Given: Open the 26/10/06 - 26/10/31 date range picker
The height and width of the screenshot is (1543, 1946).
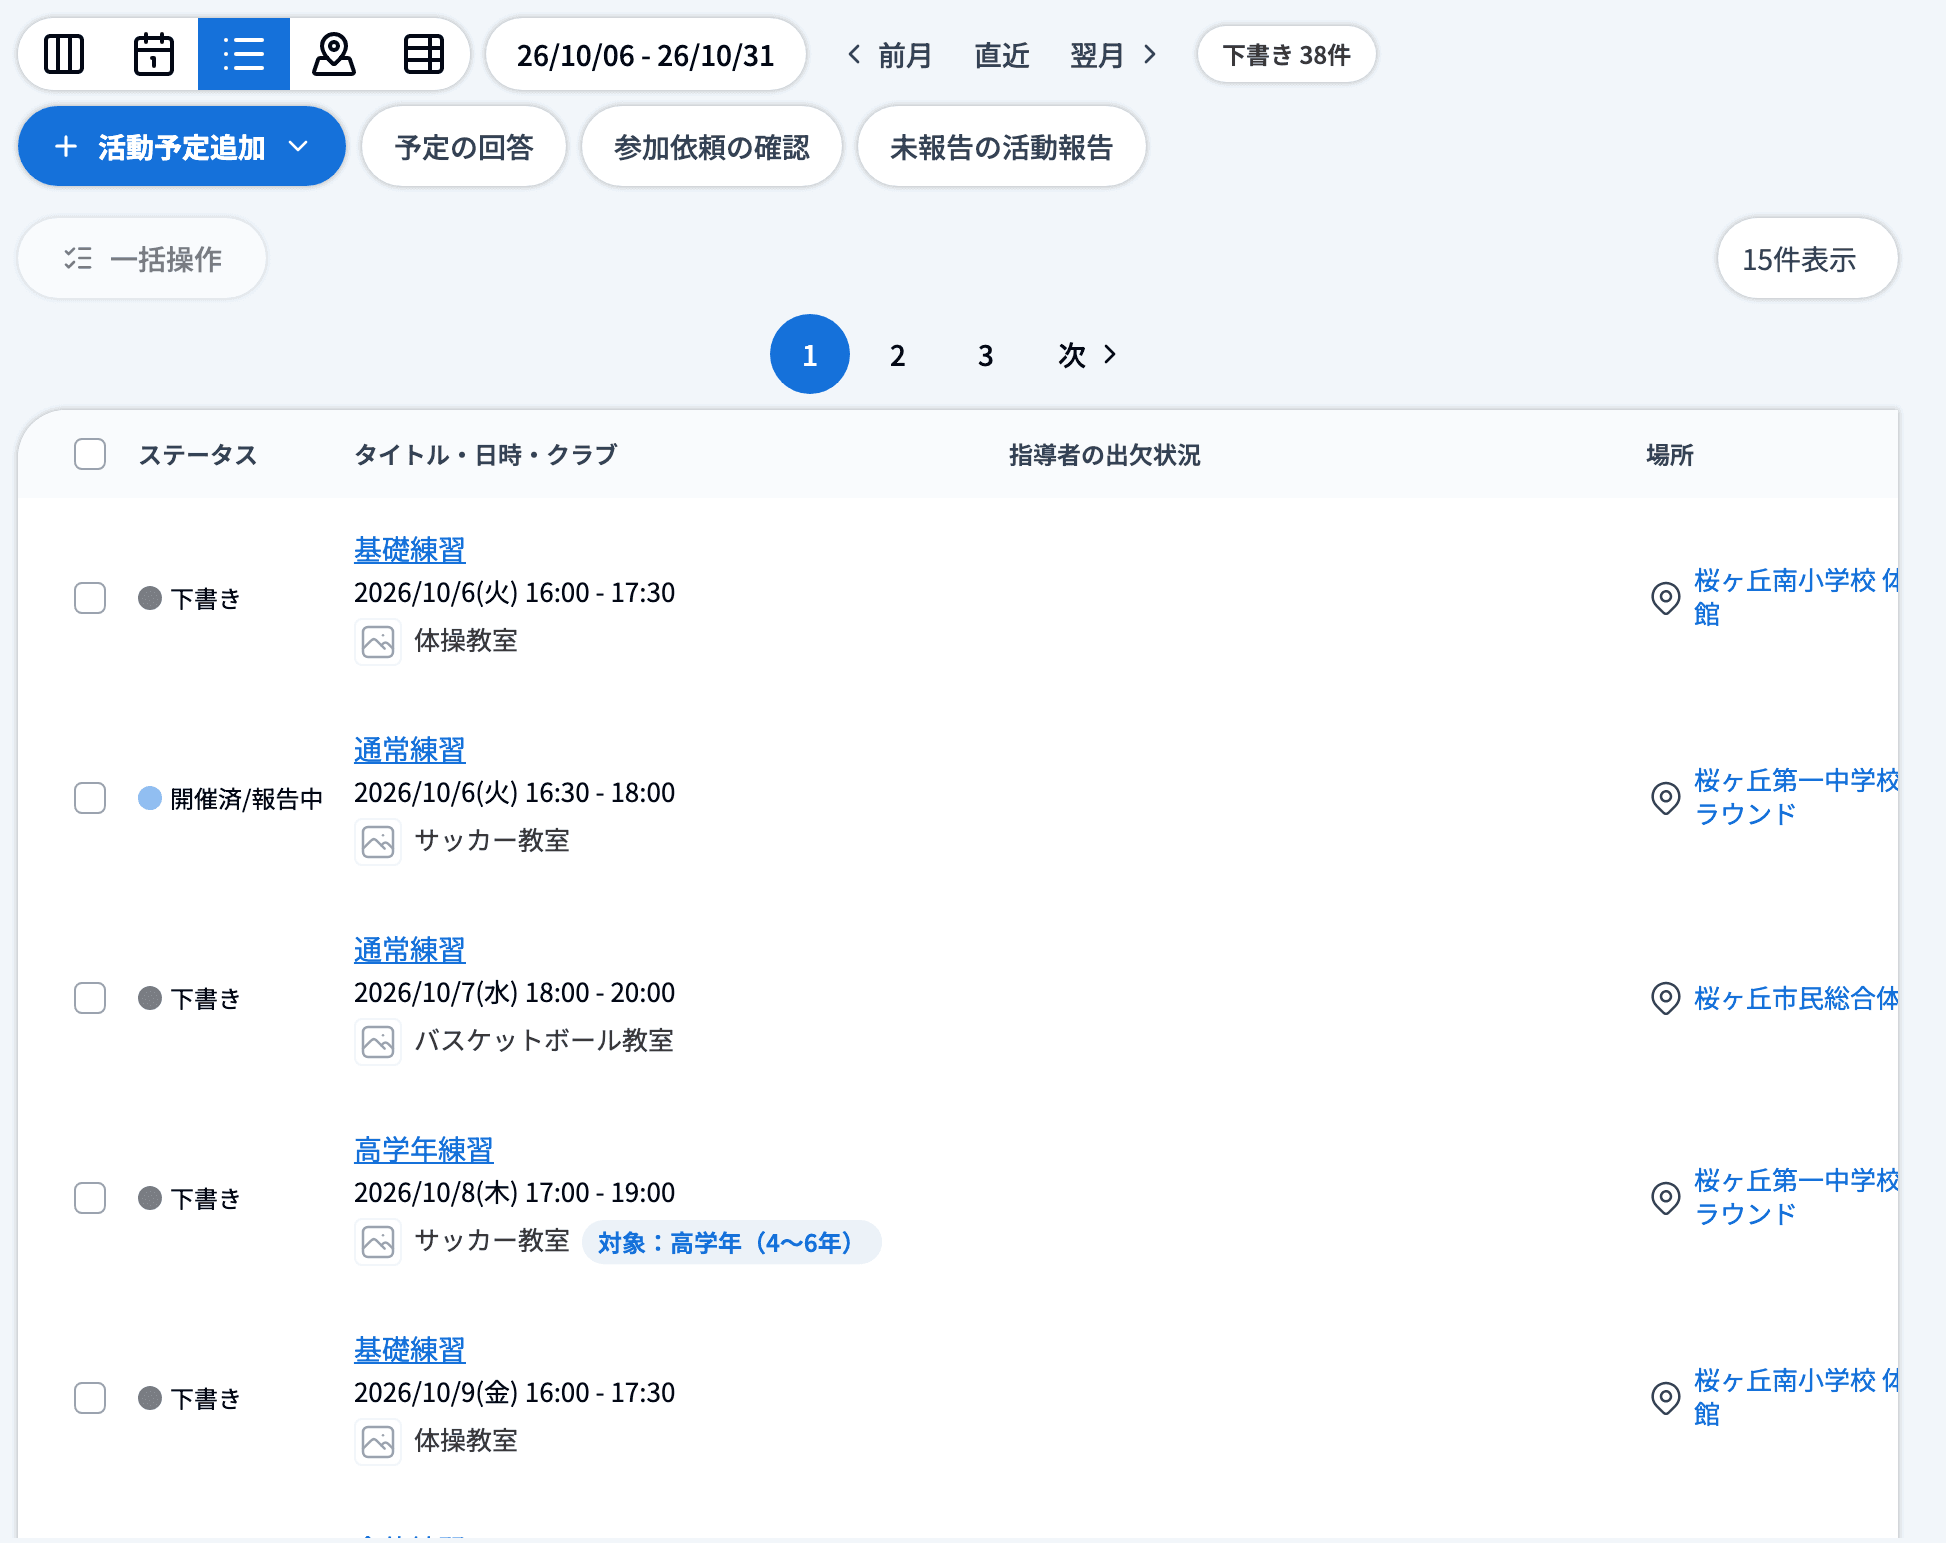Looking at the screenshot, I should tap(645, 55).
